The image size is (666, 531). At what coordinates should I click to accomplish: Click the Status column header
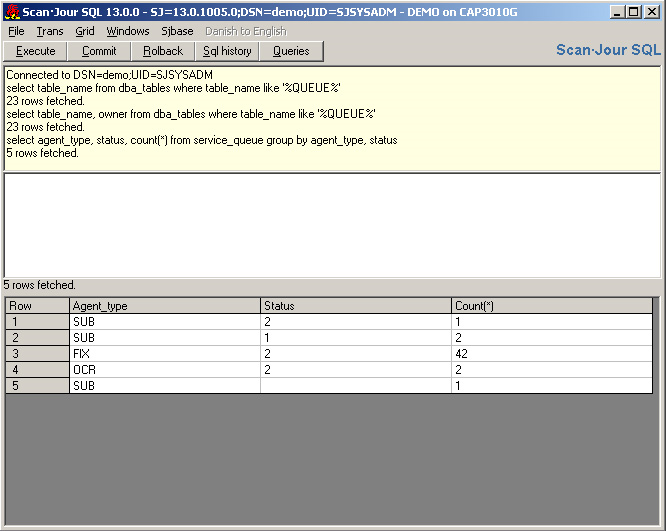coord(355,305)
